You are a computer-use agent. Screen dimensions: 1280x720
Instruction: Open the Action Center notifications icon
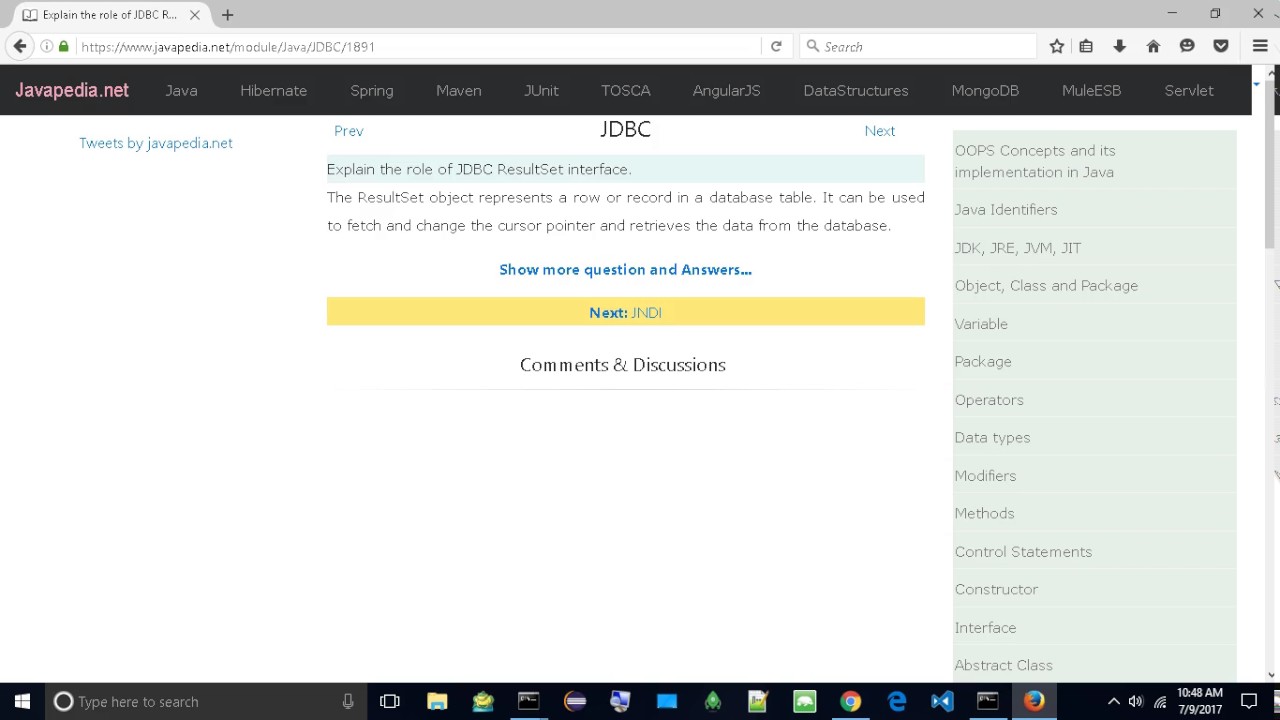pyautogui.click(x=1248, y=702)
